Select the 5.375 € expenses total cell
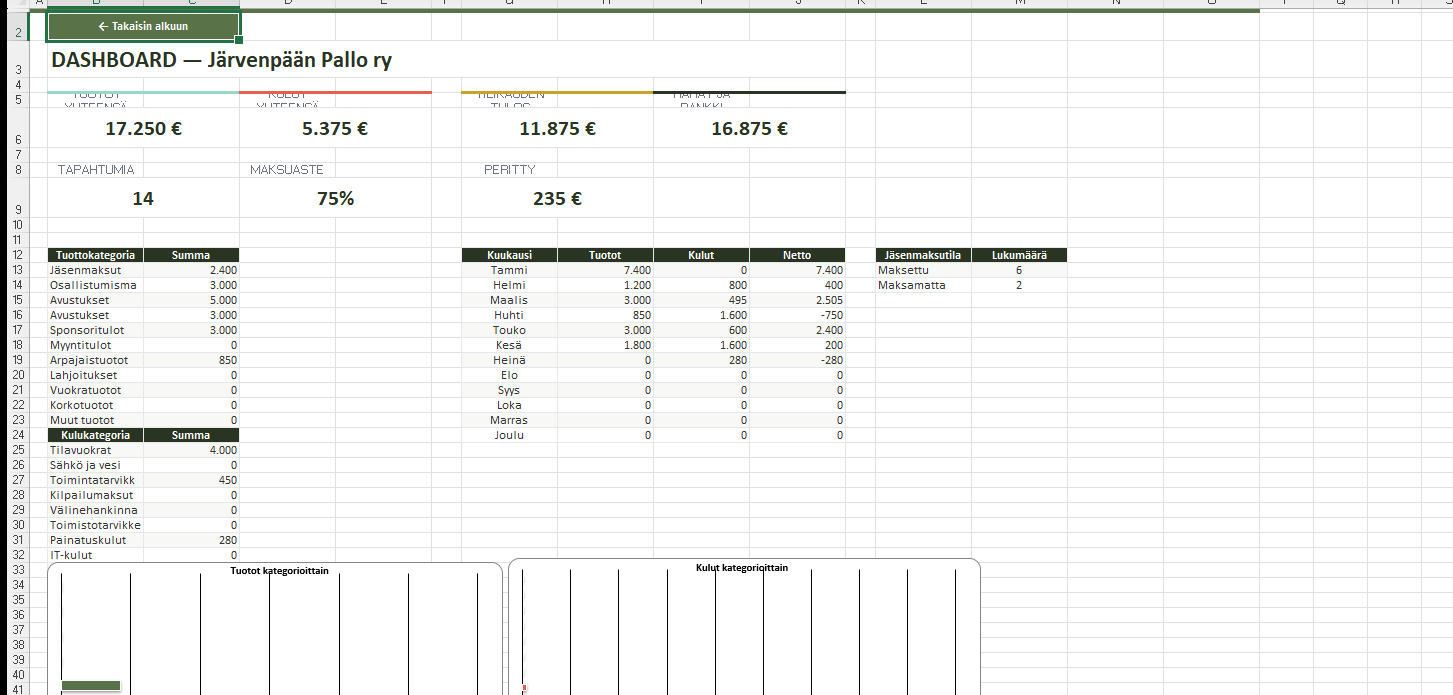 point(335,129)
